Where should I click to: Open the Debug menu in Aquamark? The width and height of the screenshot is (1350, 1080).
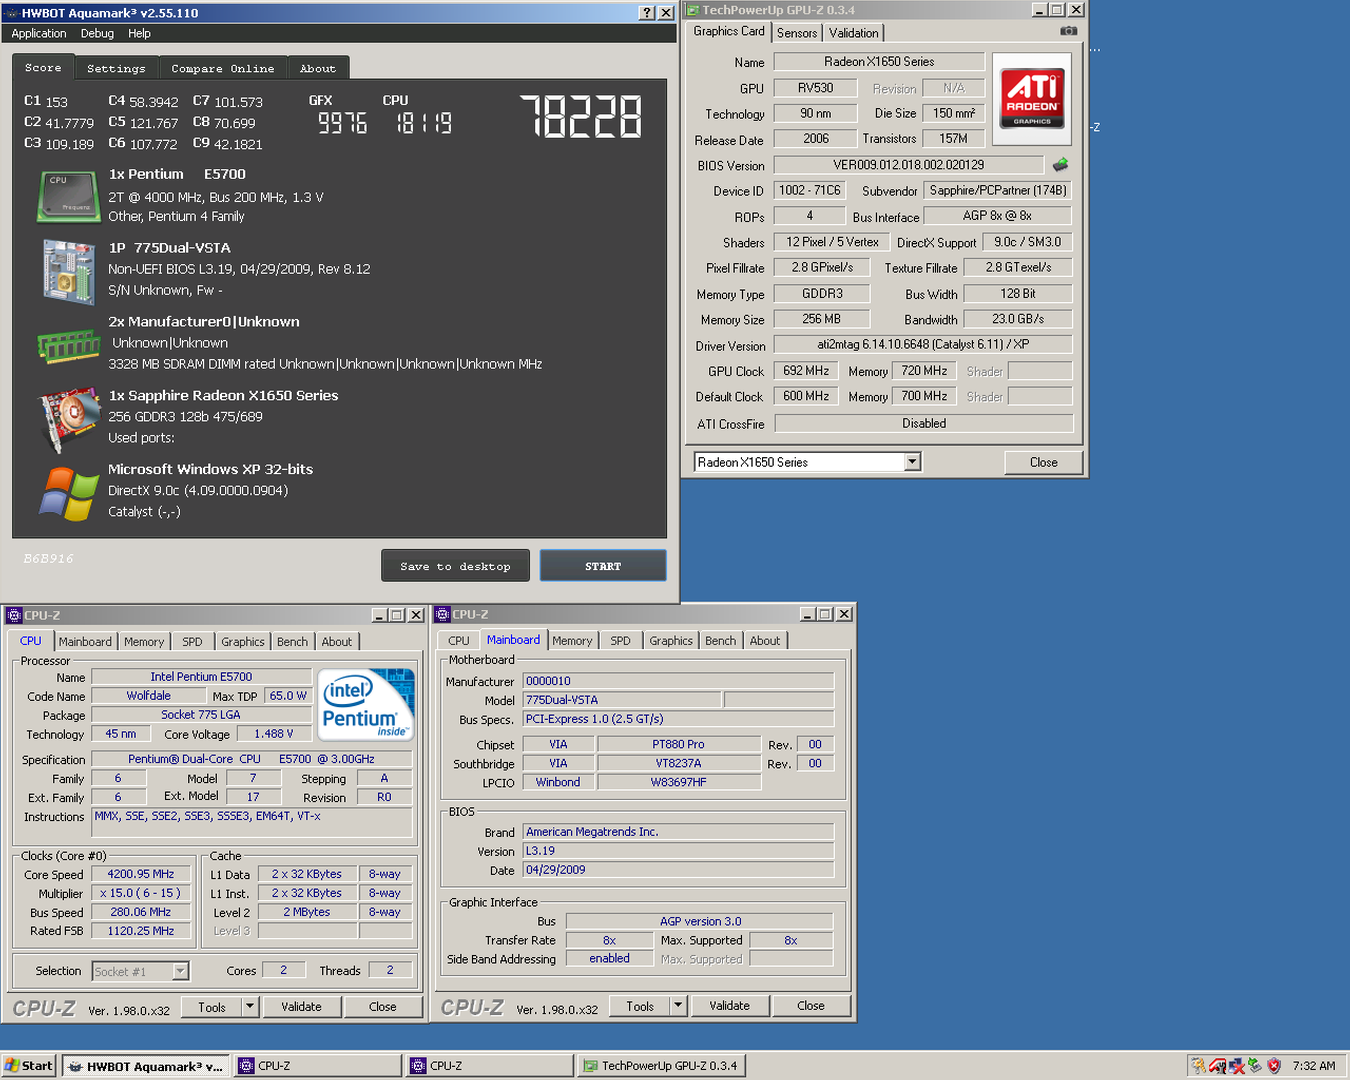[x=97, y=33]
